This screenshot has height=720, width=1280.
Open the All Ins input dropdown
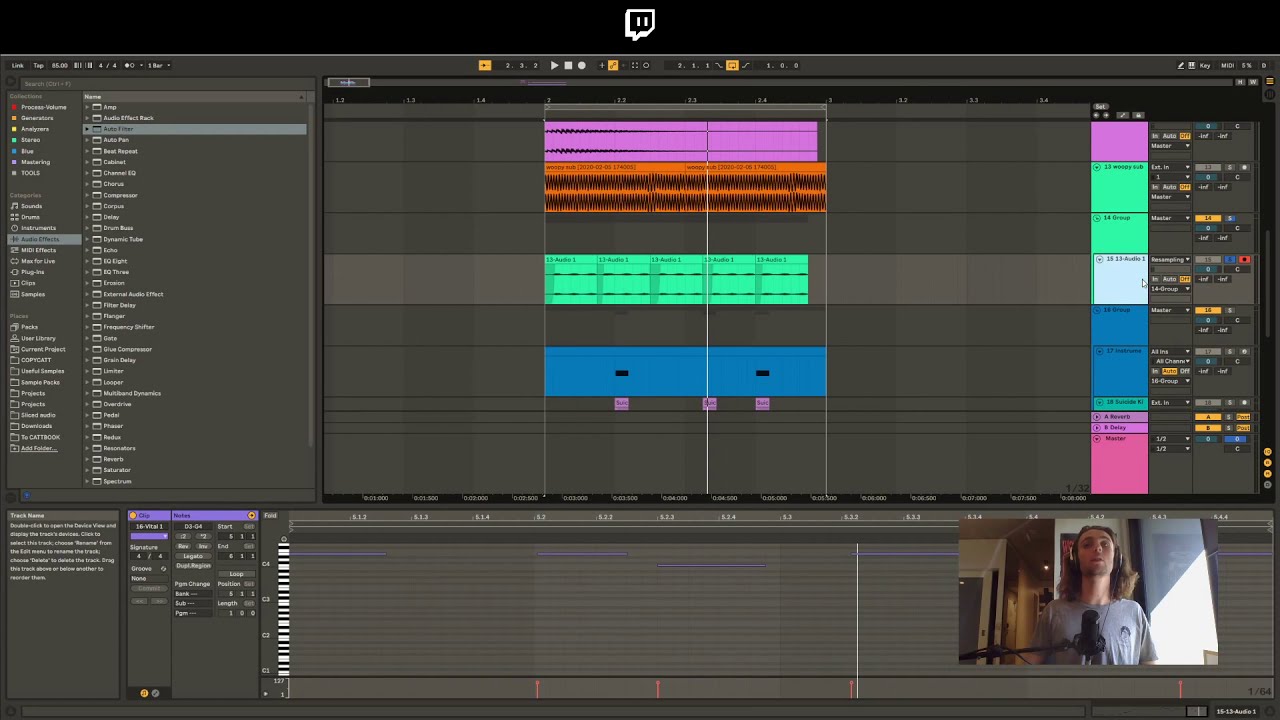point(1170,352)
